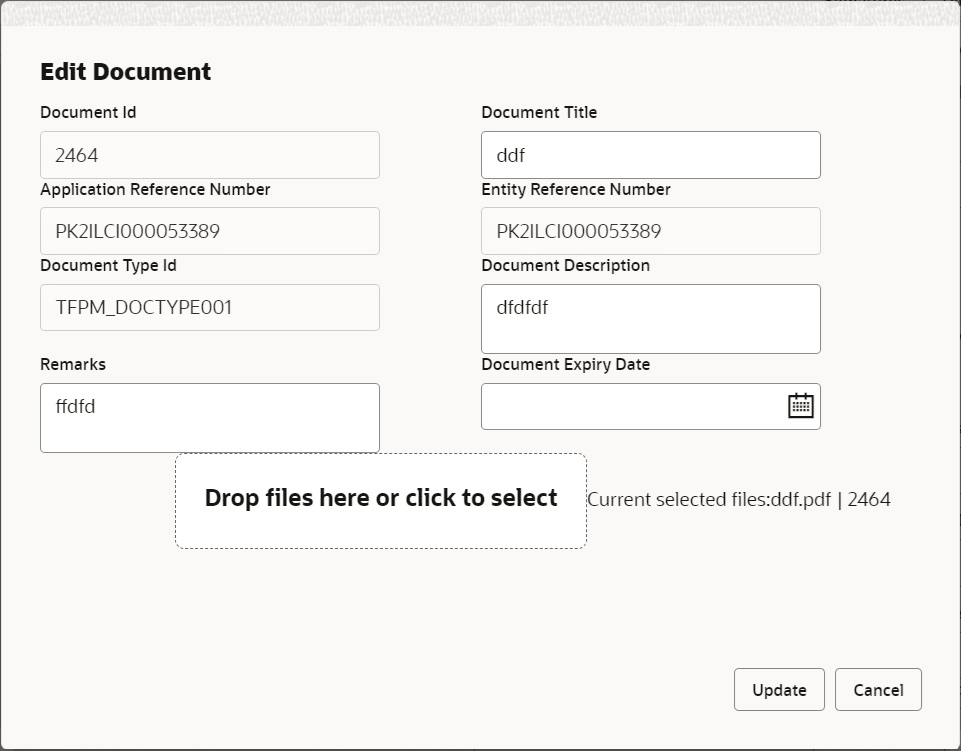
Task: Click the Application Reference Number field
Action: click(x=209, y=231)
